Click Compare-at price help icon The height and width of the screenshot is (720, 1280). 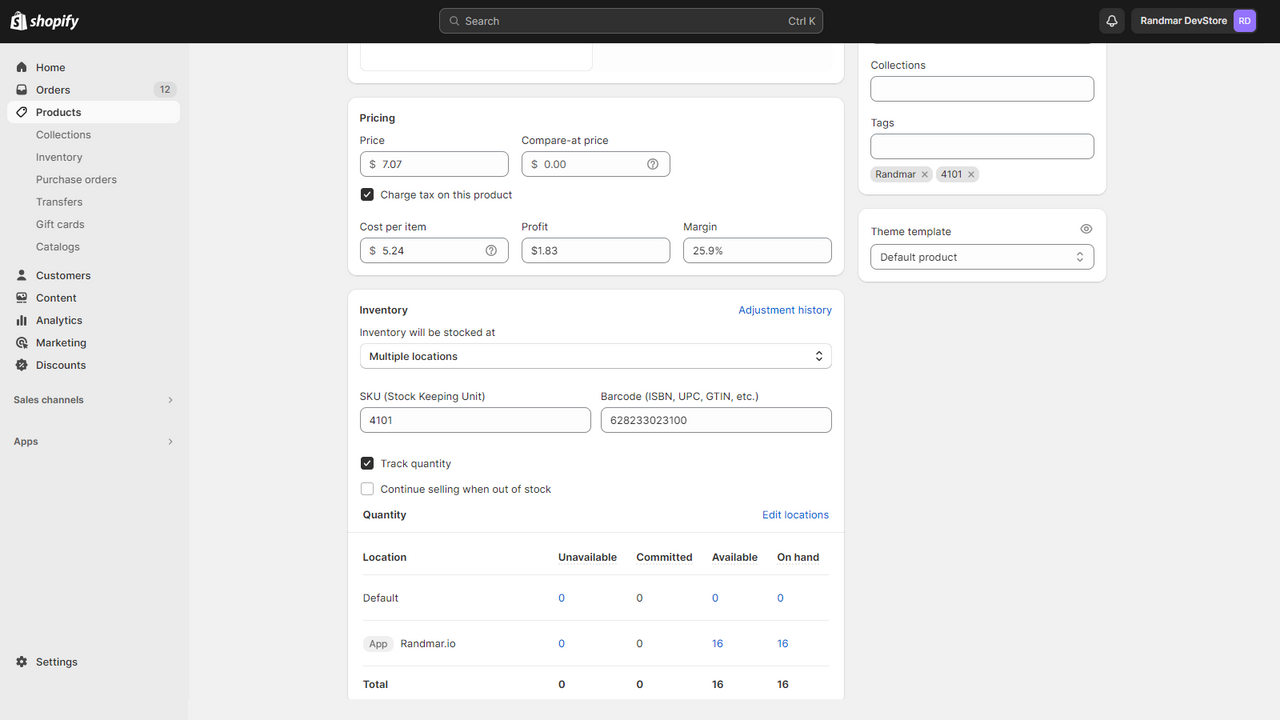[653, 164]
